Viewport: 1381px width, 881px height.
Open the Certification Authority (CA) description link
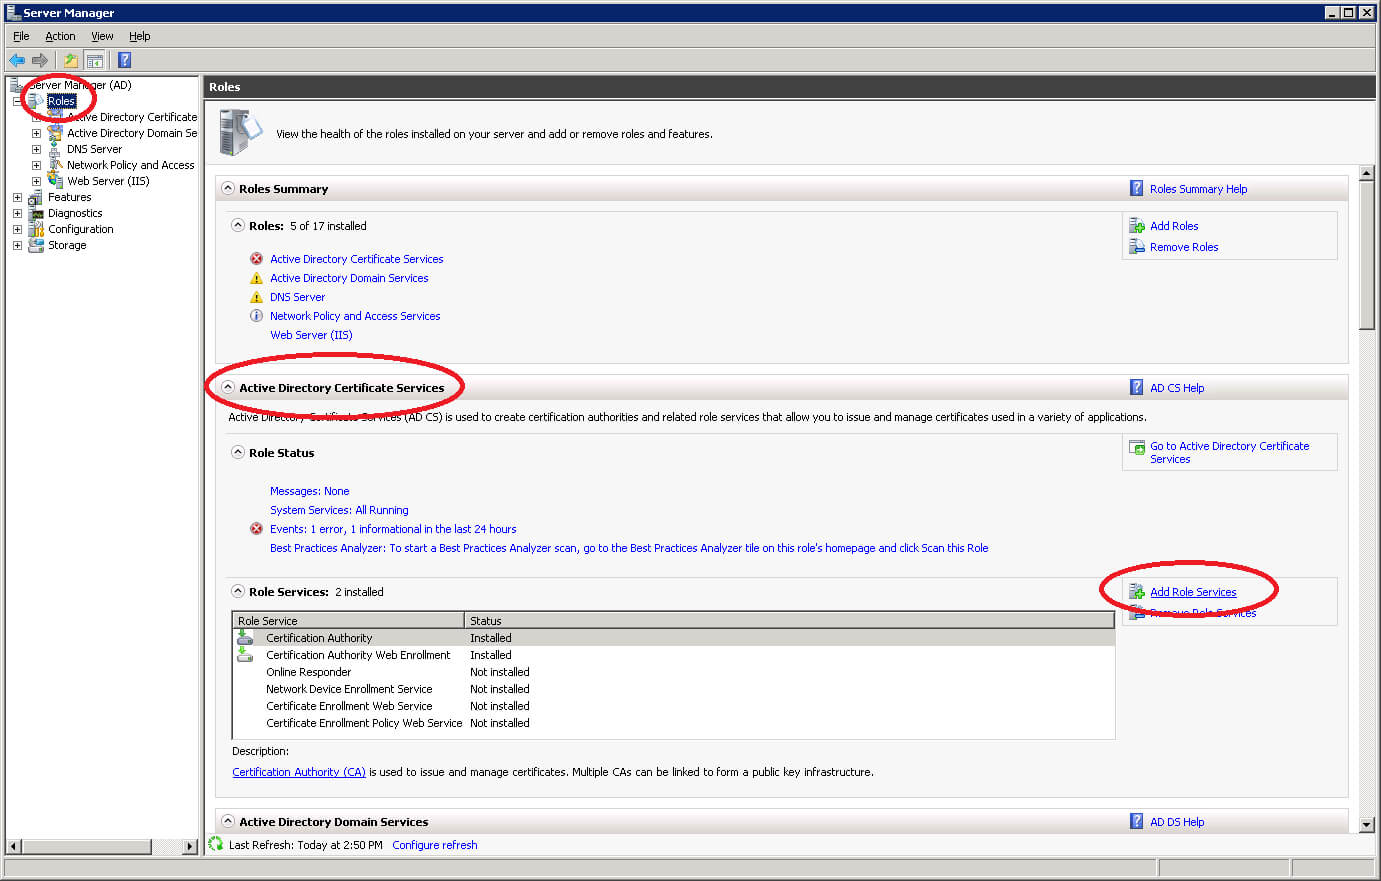click(x=299, y=772)
